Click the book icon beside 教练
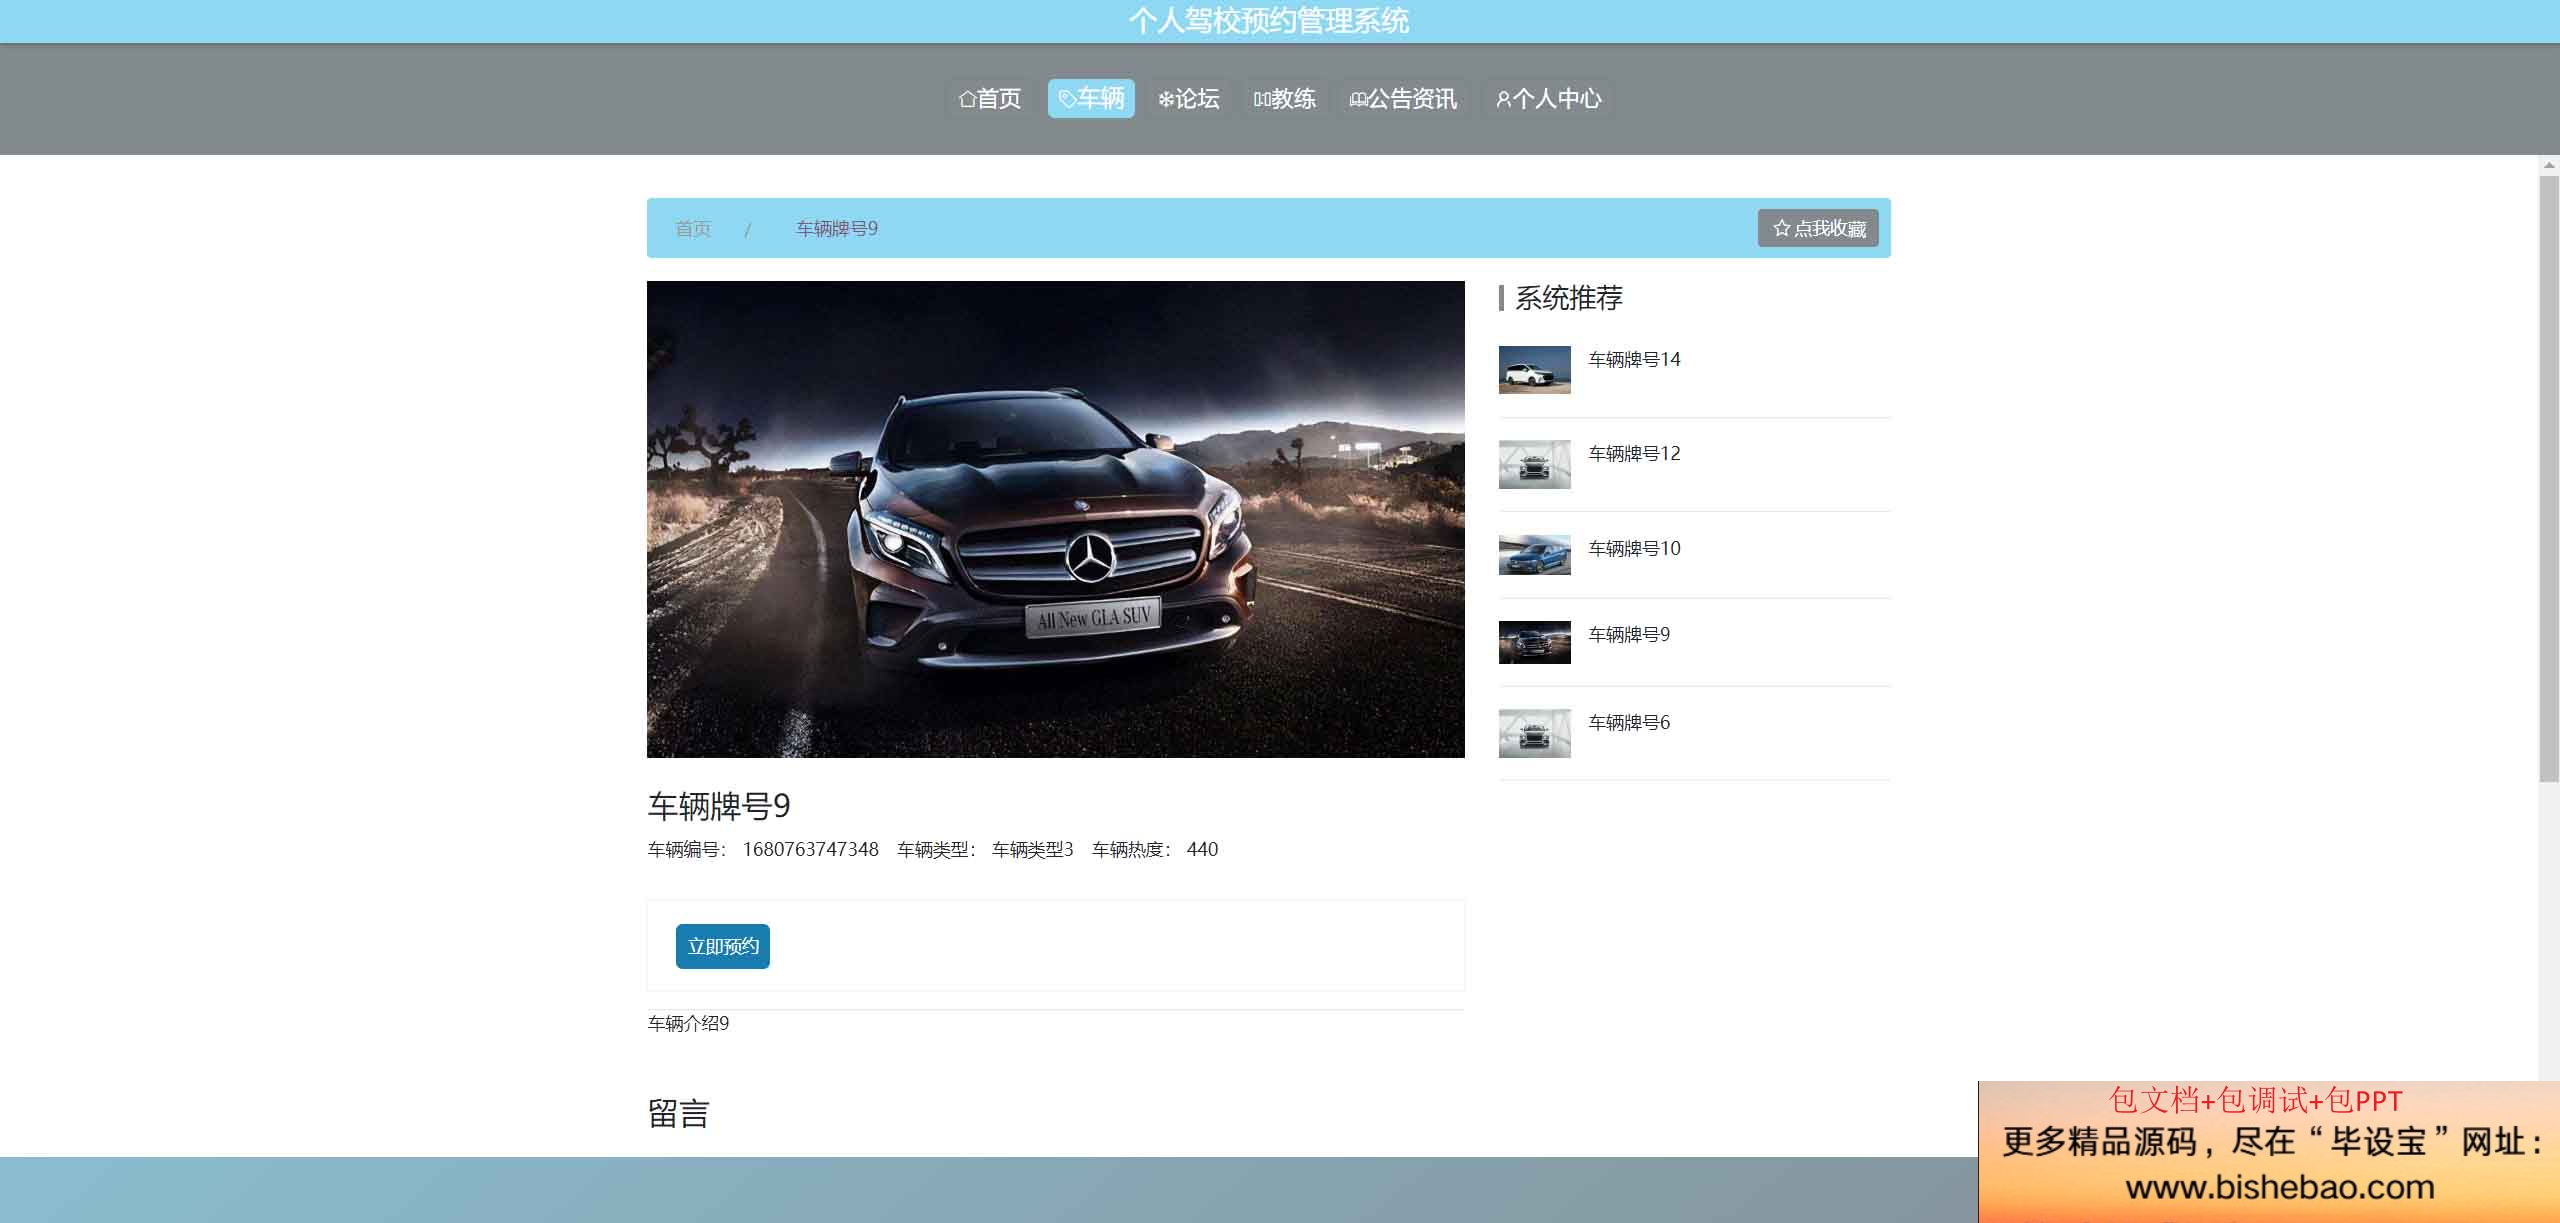 click(x=1262, y=99)
